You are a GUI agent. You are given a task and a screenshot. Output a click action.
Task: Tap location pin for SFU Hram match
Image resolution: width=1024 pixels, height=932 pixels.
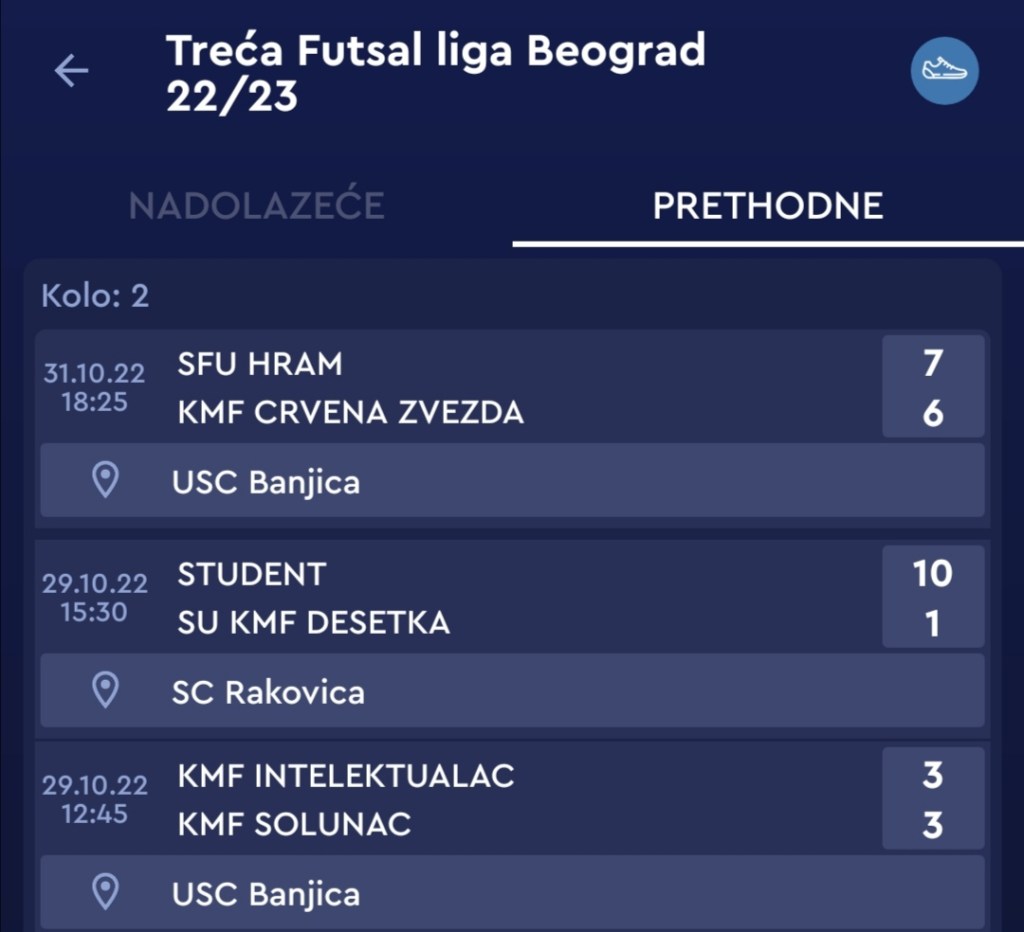pos(105,481)
